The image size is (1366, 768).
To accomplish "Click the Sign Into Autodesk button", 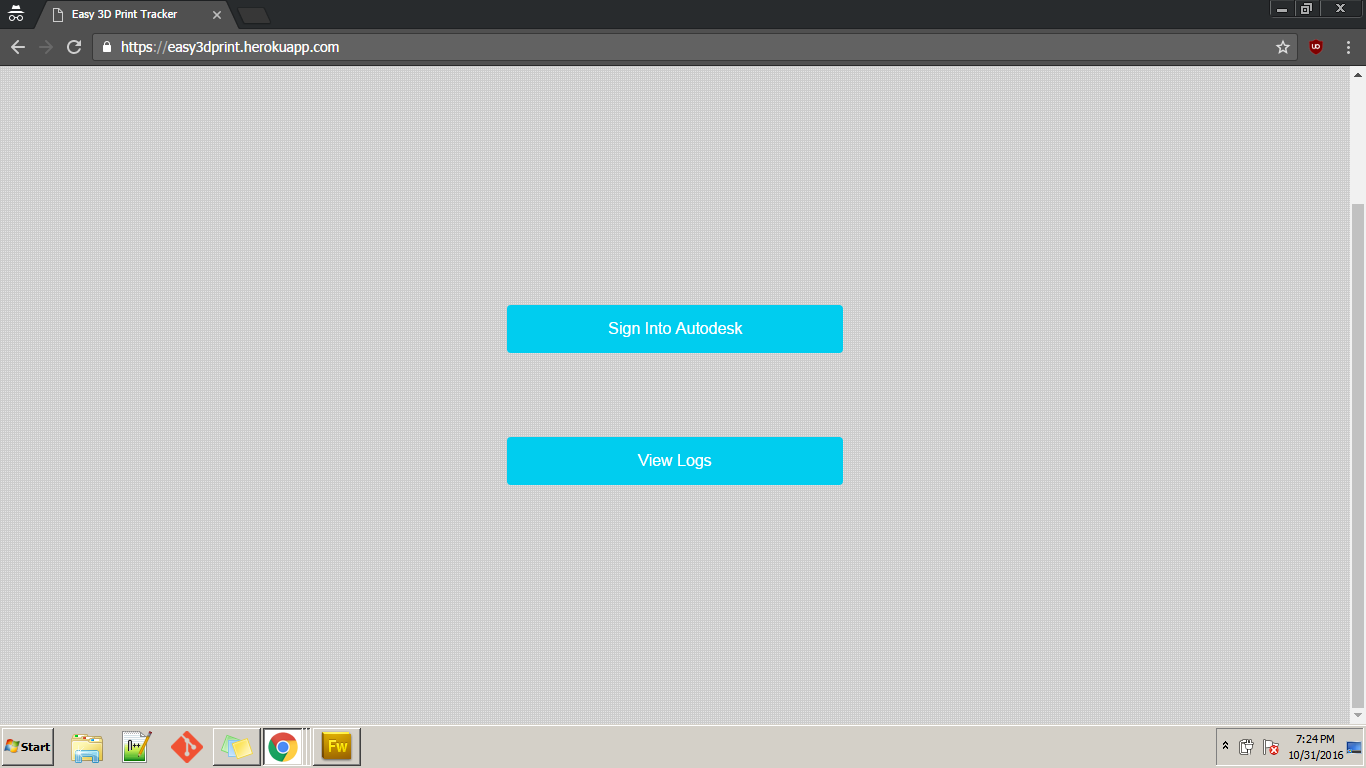I will 675,329.
